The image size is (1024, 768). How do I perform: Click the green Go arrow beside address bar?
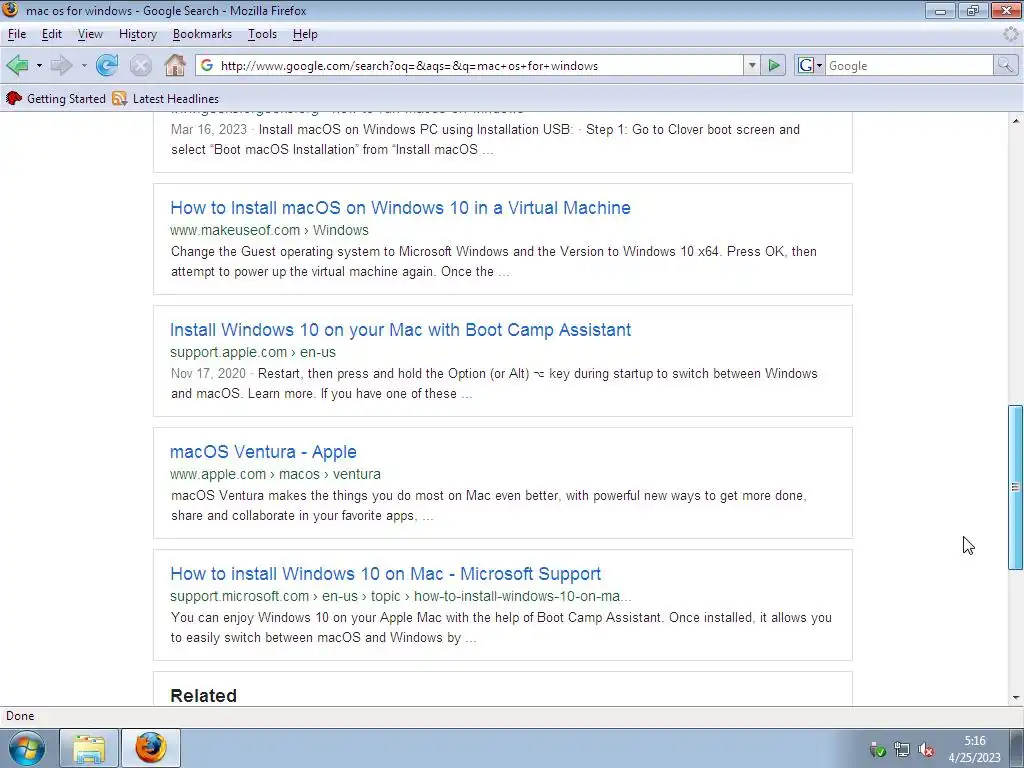[x=774, y=65]
